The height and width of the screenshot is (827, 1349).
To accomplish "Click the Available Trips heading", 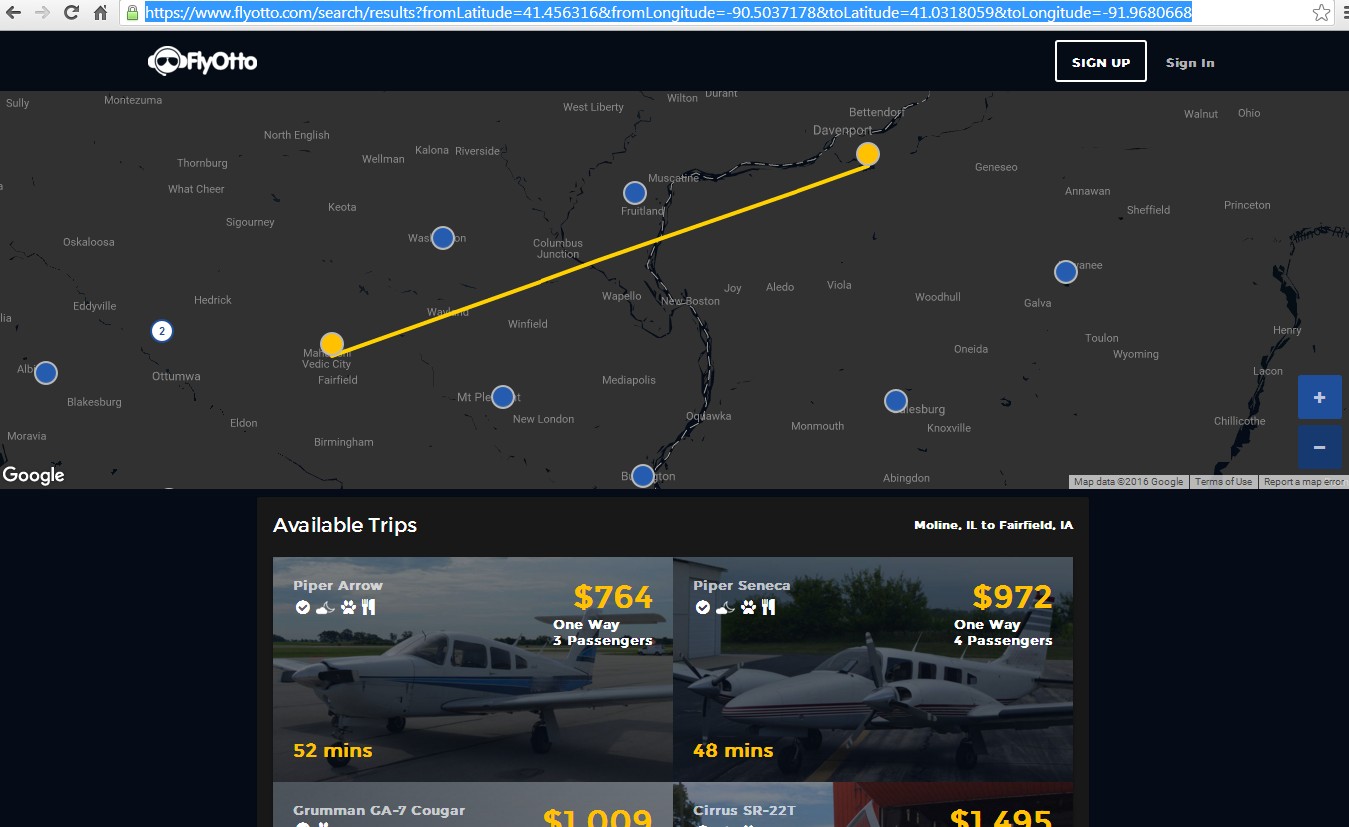I will click(345, 525).
